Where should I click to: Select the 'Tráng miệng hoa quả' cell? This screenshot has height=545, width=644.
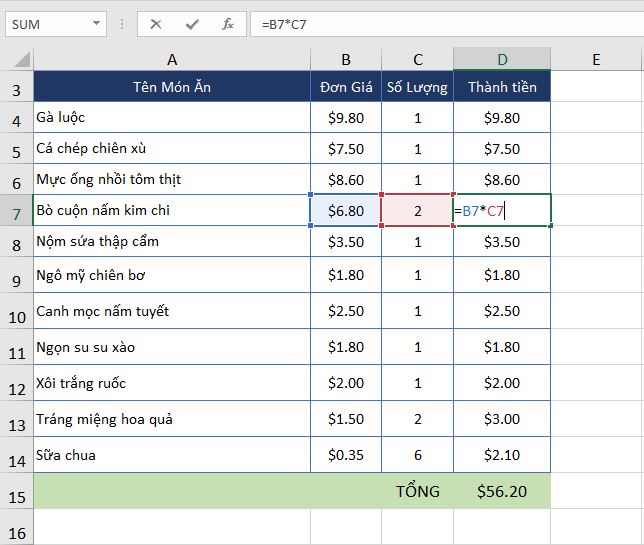172,419
